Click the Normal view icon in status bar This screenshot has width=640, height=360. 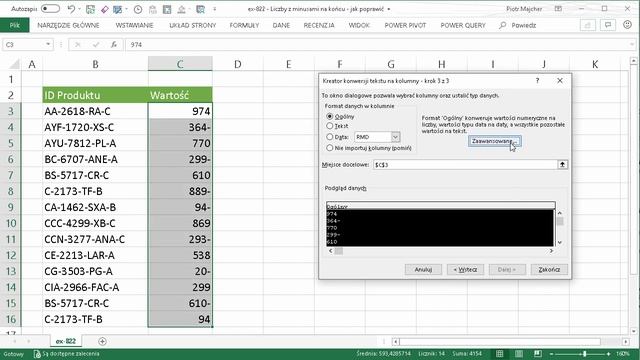point(500,354)
